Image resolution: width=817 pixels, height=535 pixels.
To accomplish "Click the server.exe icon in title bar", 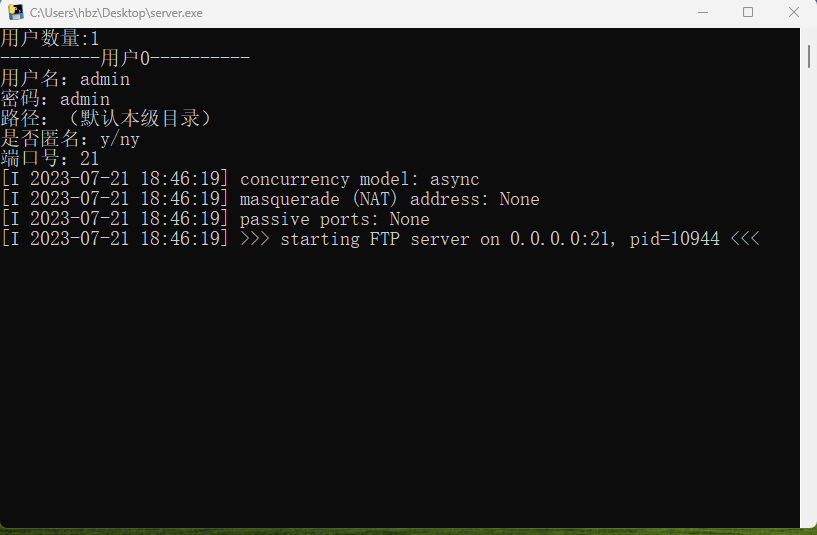I will (x=16, y=13).
